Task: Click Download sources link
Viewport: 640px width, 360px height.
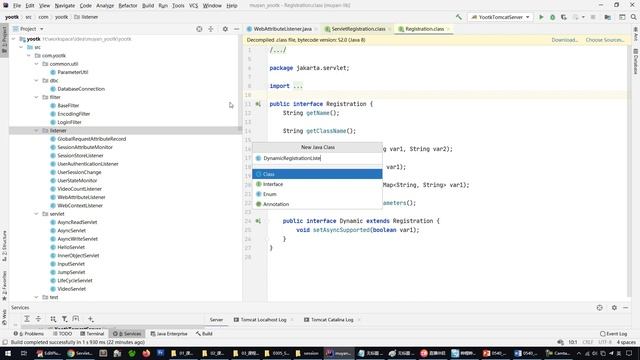Action: click(x=565, y=40)
